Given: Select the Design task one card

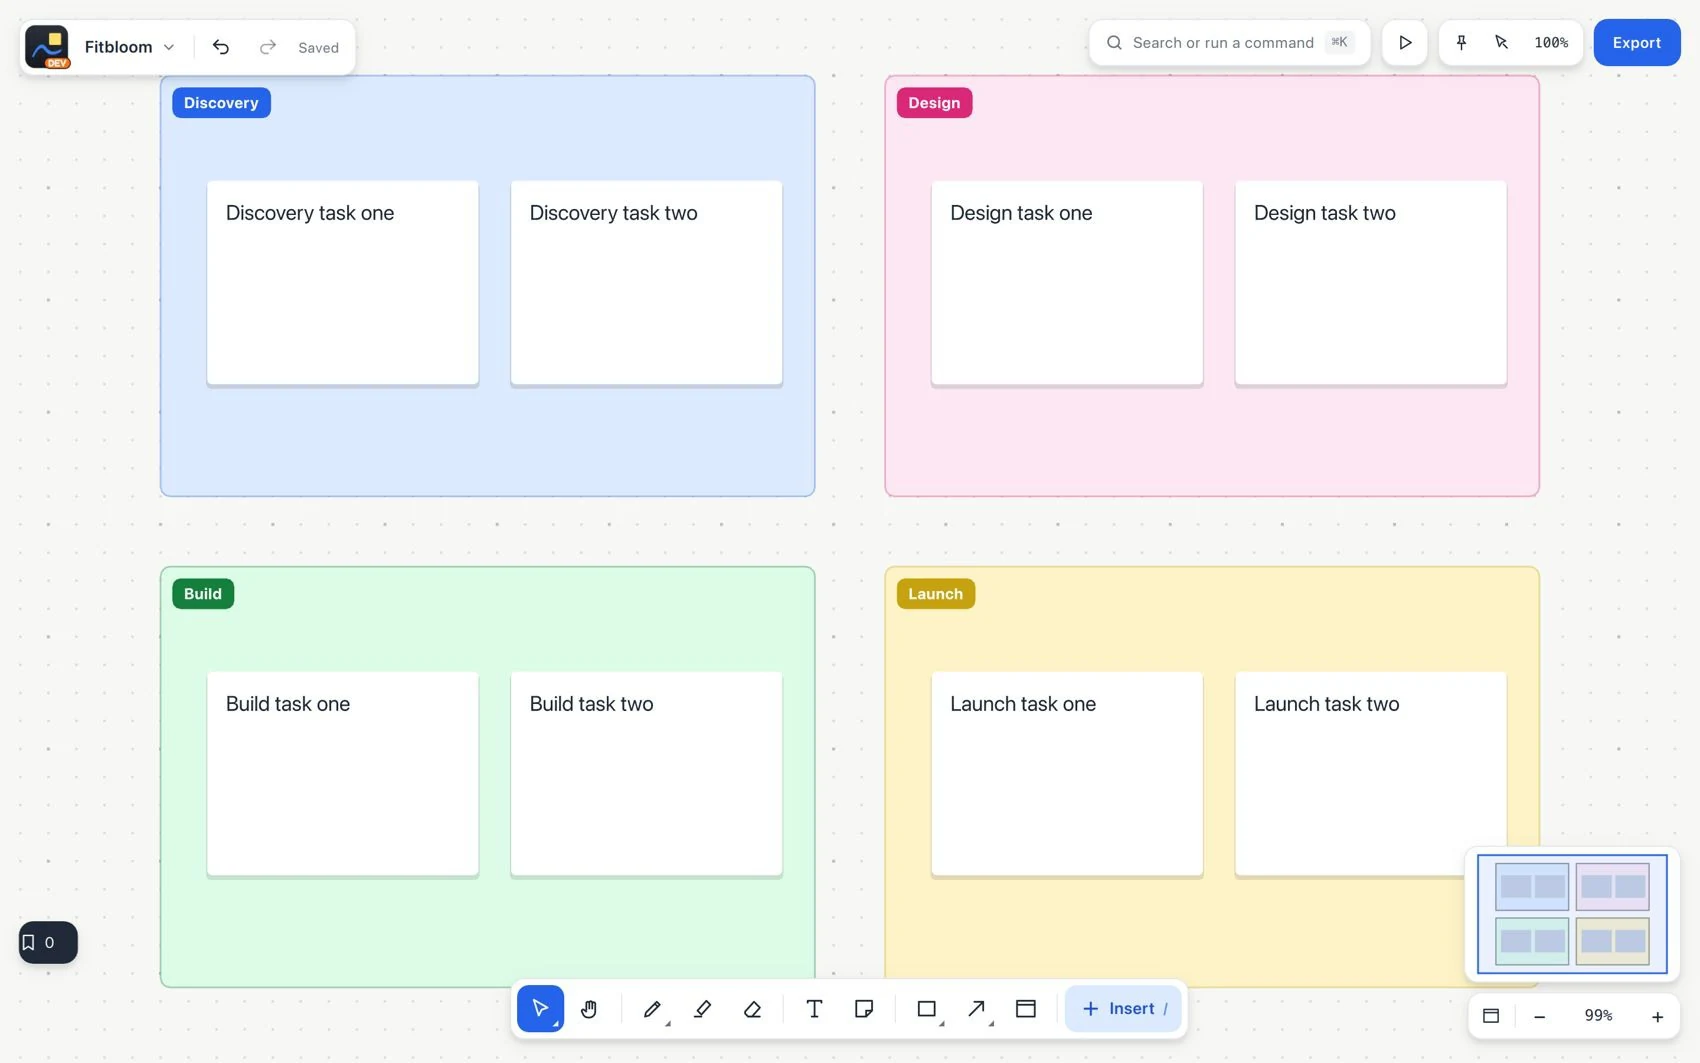Looking at the screenshot, I should [1067, 282].
